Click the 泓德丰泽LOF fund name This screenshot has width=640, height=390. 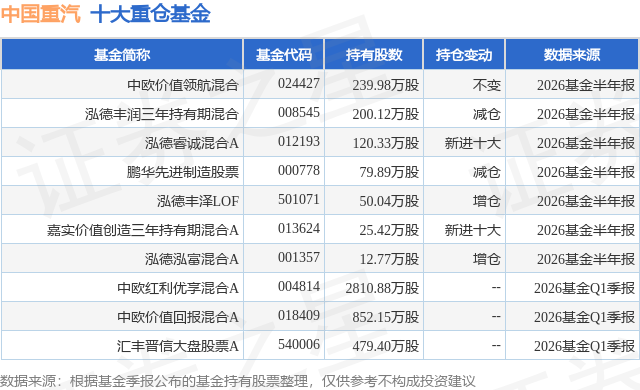(x=198, y=201)
